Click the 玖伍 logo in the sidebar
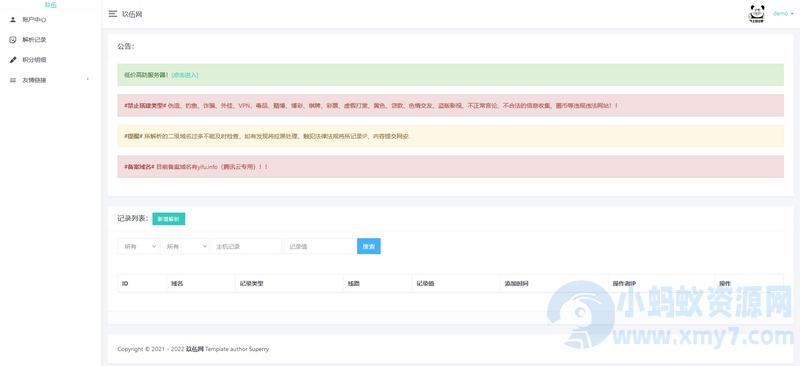Viewport: 800px width, 366px height. pyautogui.click(x=51, y=5)
